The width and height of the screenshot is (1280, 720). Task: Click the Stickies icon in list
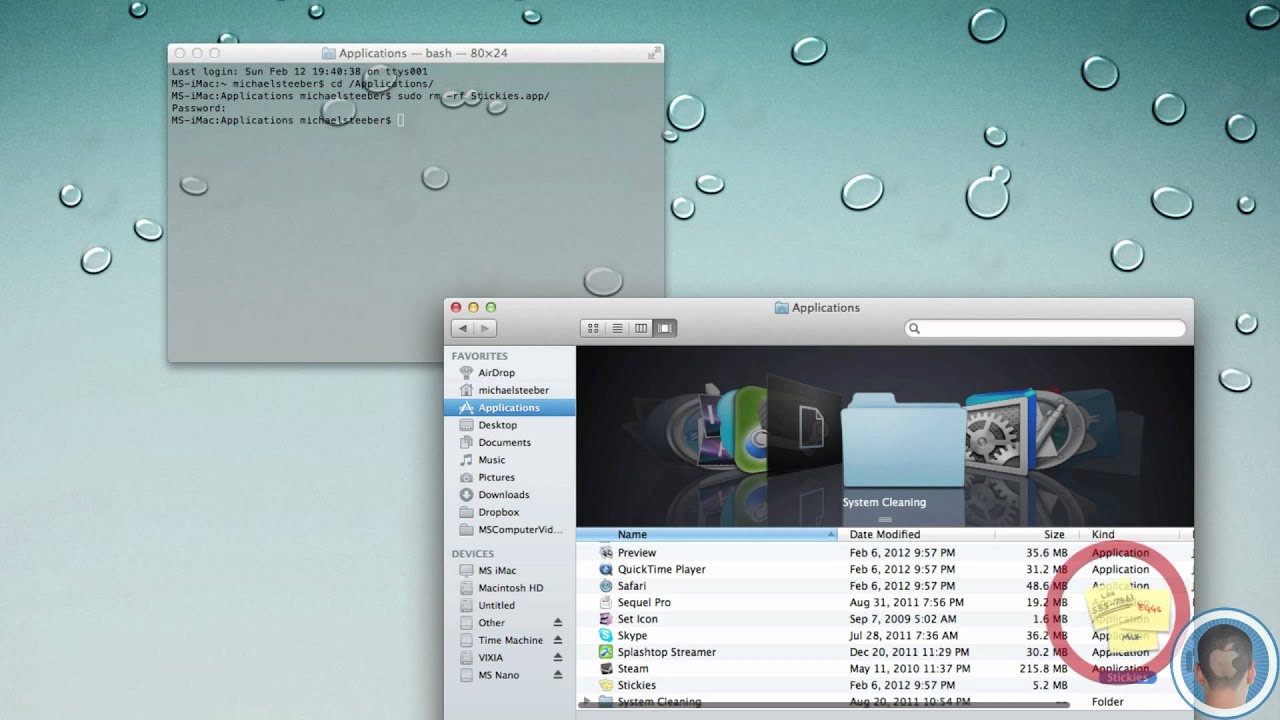click(606, 686)
